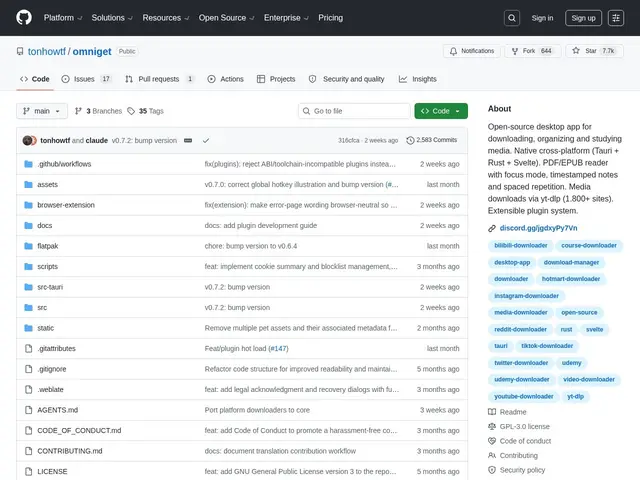
Task: Click the link icon beside discord URL
Action: pyautogui.click(x=492, y=228)
